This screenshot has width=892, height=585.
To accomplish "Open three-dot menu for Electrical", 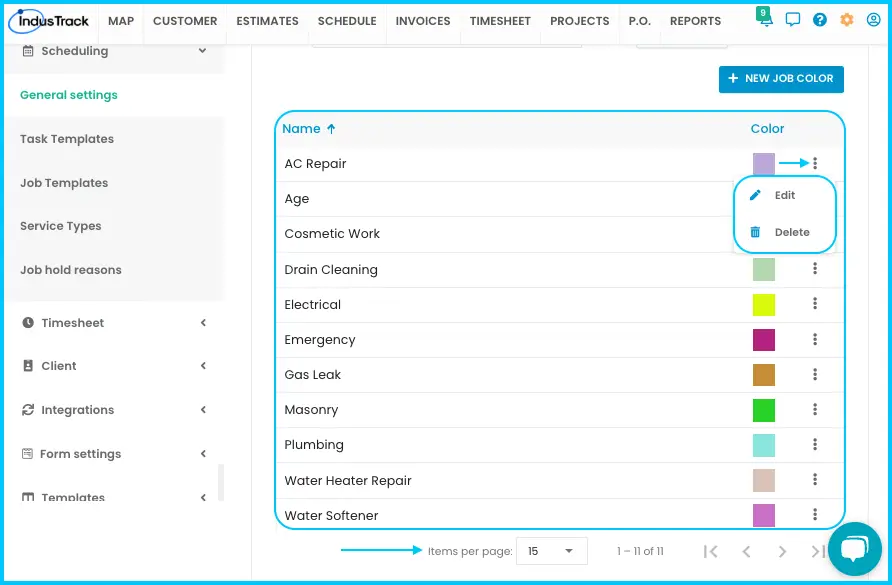I will coord(815,304).
